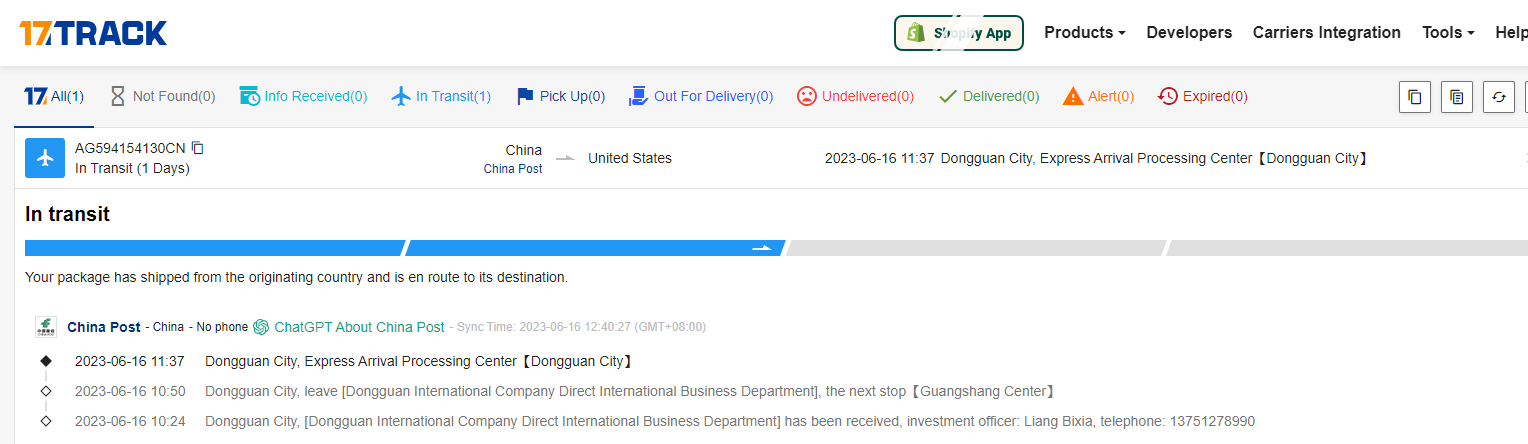Viewport: 1528px width, 444px height.
Task: Click the 17TRACK logo
Action: tap(93, 33)
